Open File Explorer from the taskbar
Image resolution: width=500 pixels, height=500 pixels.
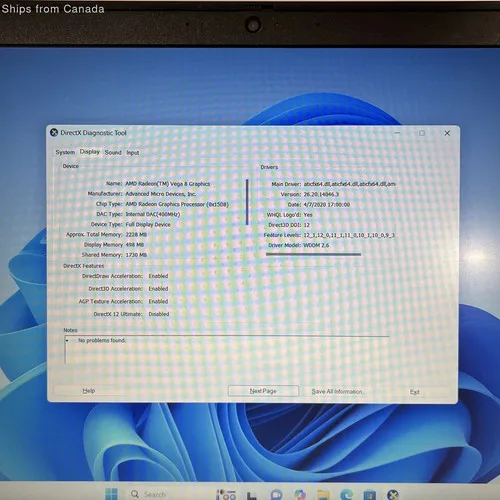tap(323, 495)
